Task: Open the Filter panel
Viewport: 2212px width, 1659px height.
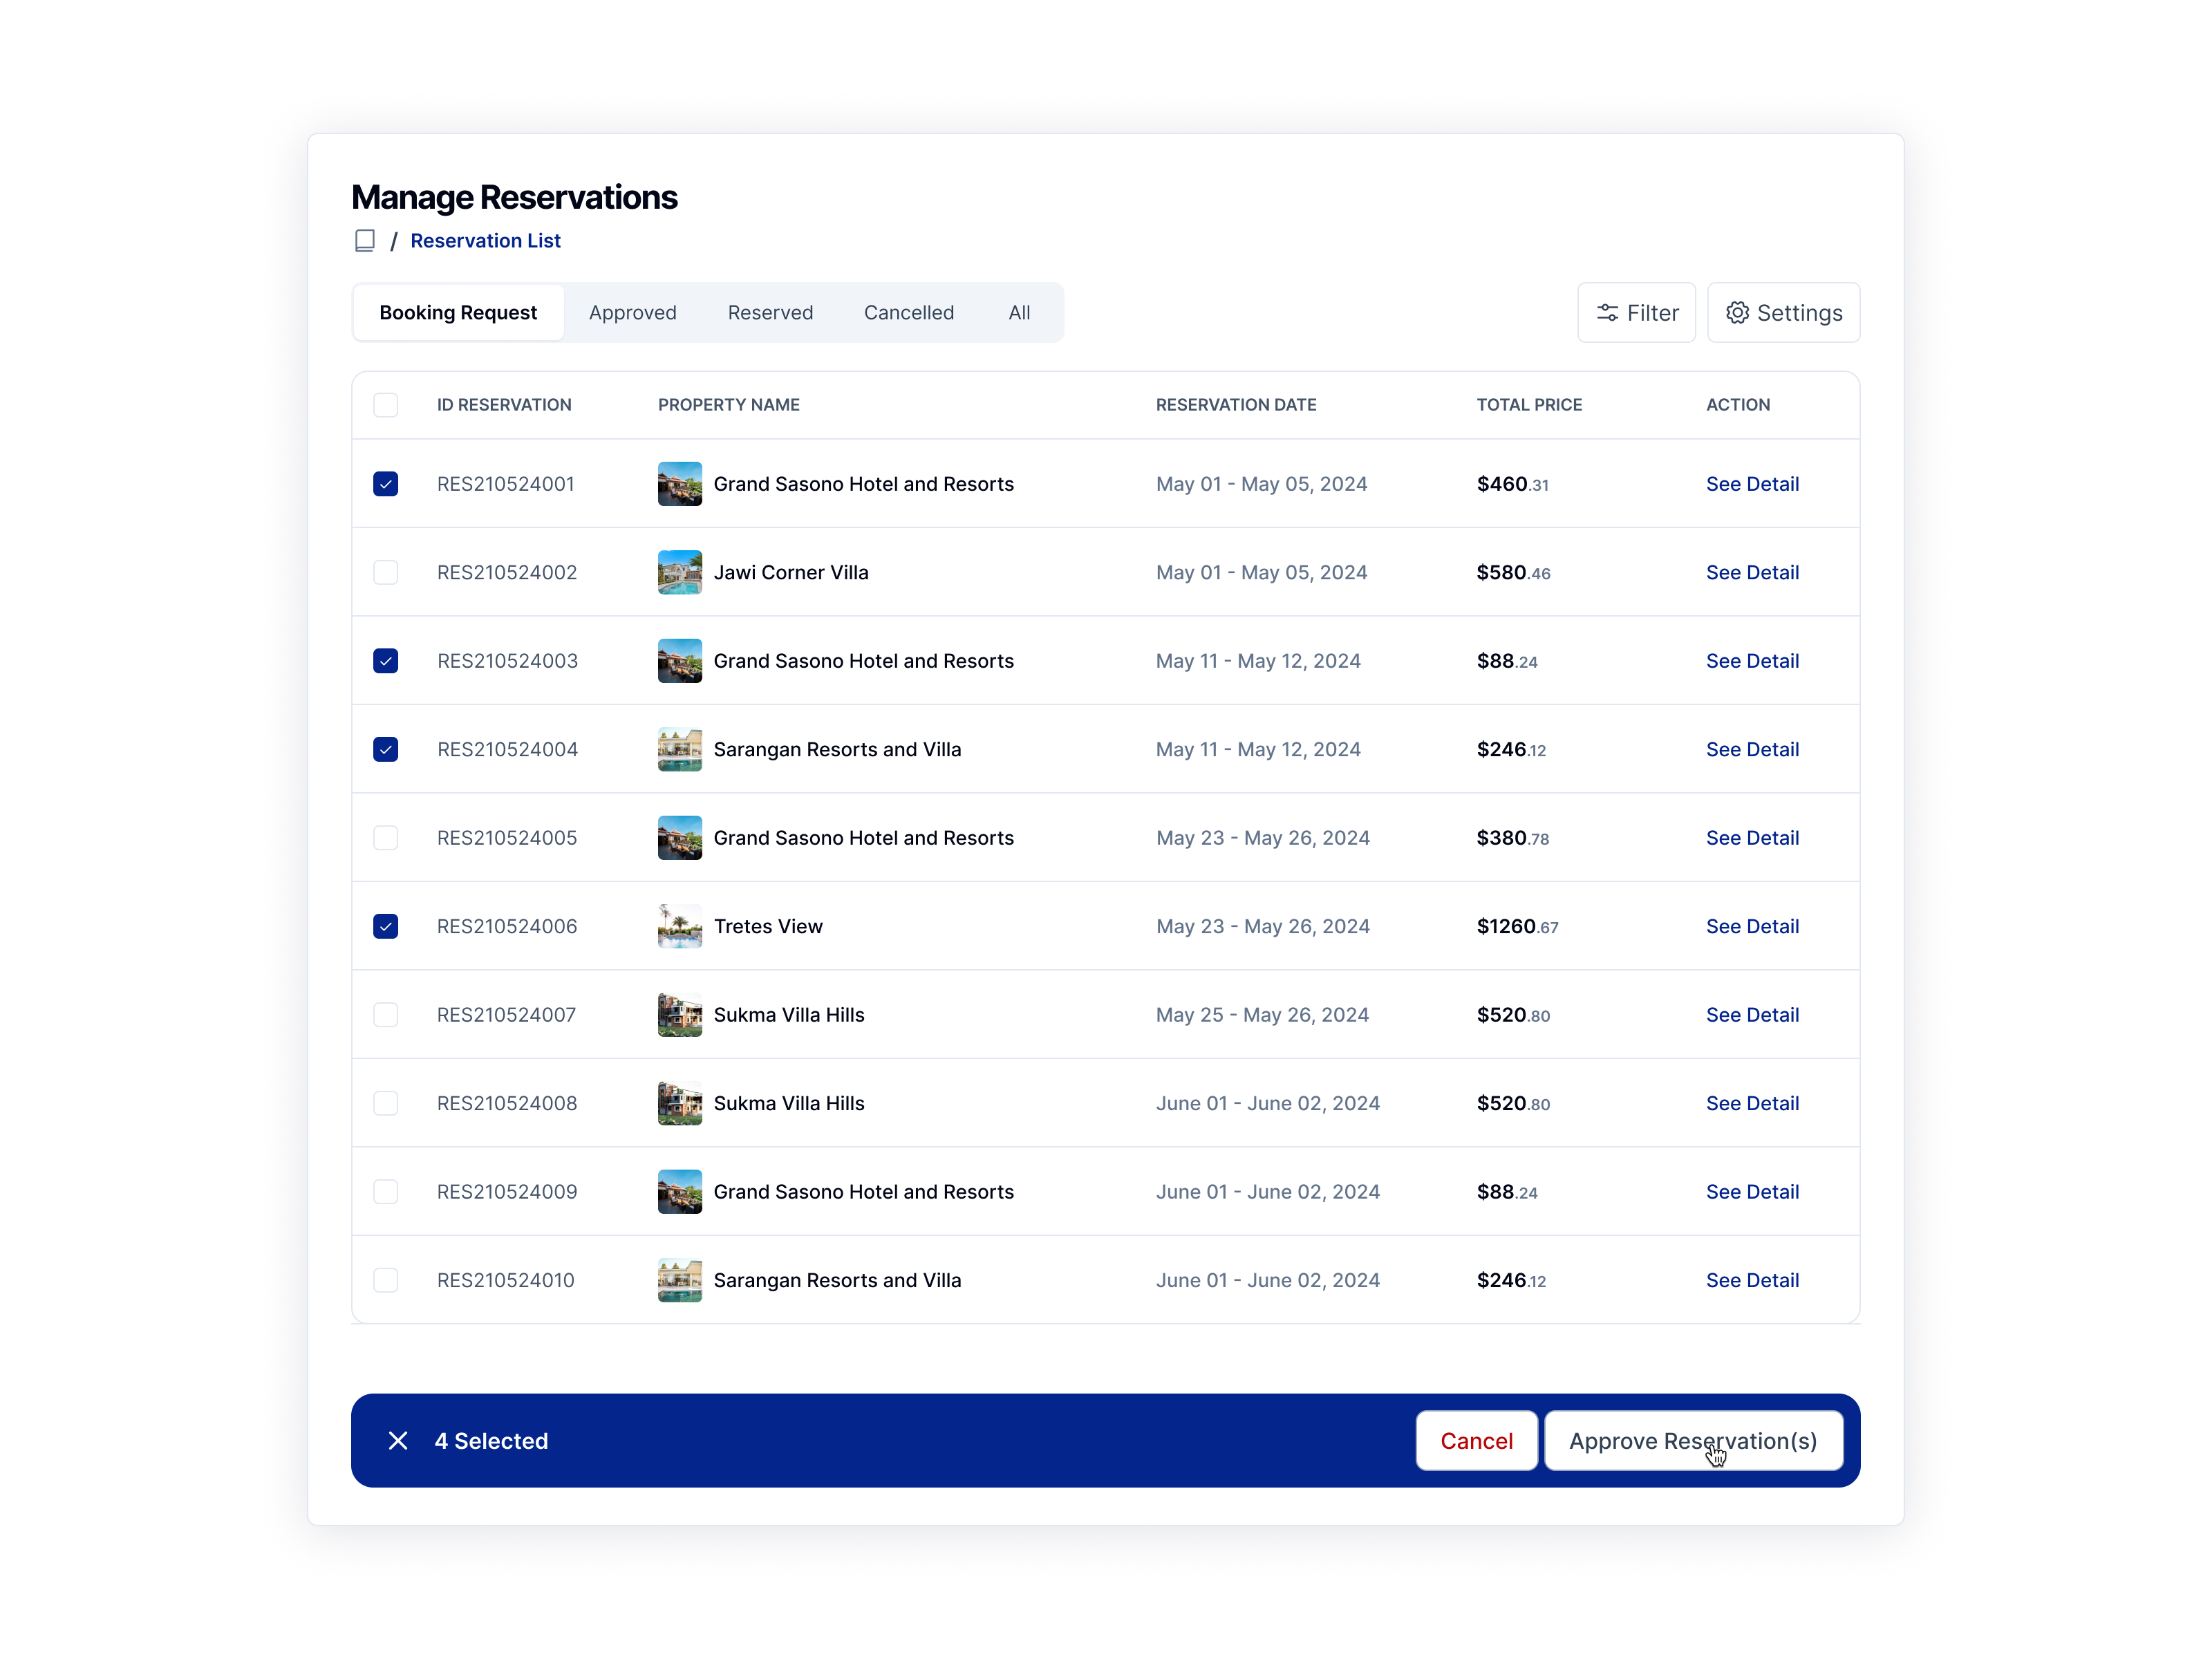Action: coord(1636,312)
